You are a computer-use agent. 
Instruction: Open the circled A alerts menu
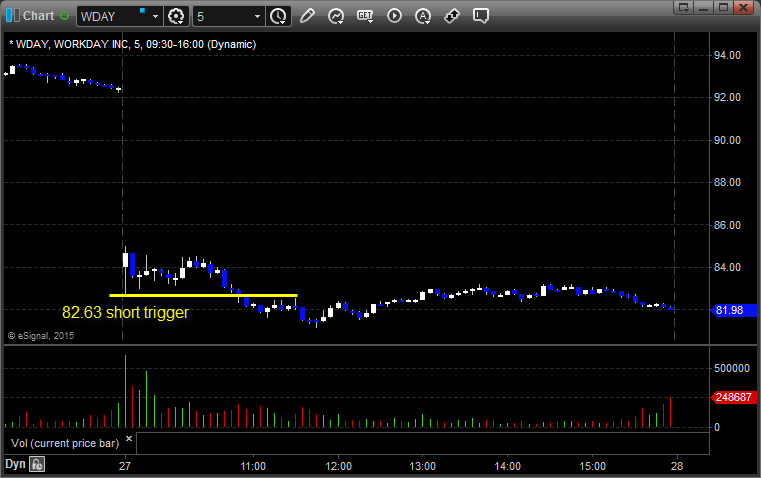pyautogui.click(x=423, y=16)
